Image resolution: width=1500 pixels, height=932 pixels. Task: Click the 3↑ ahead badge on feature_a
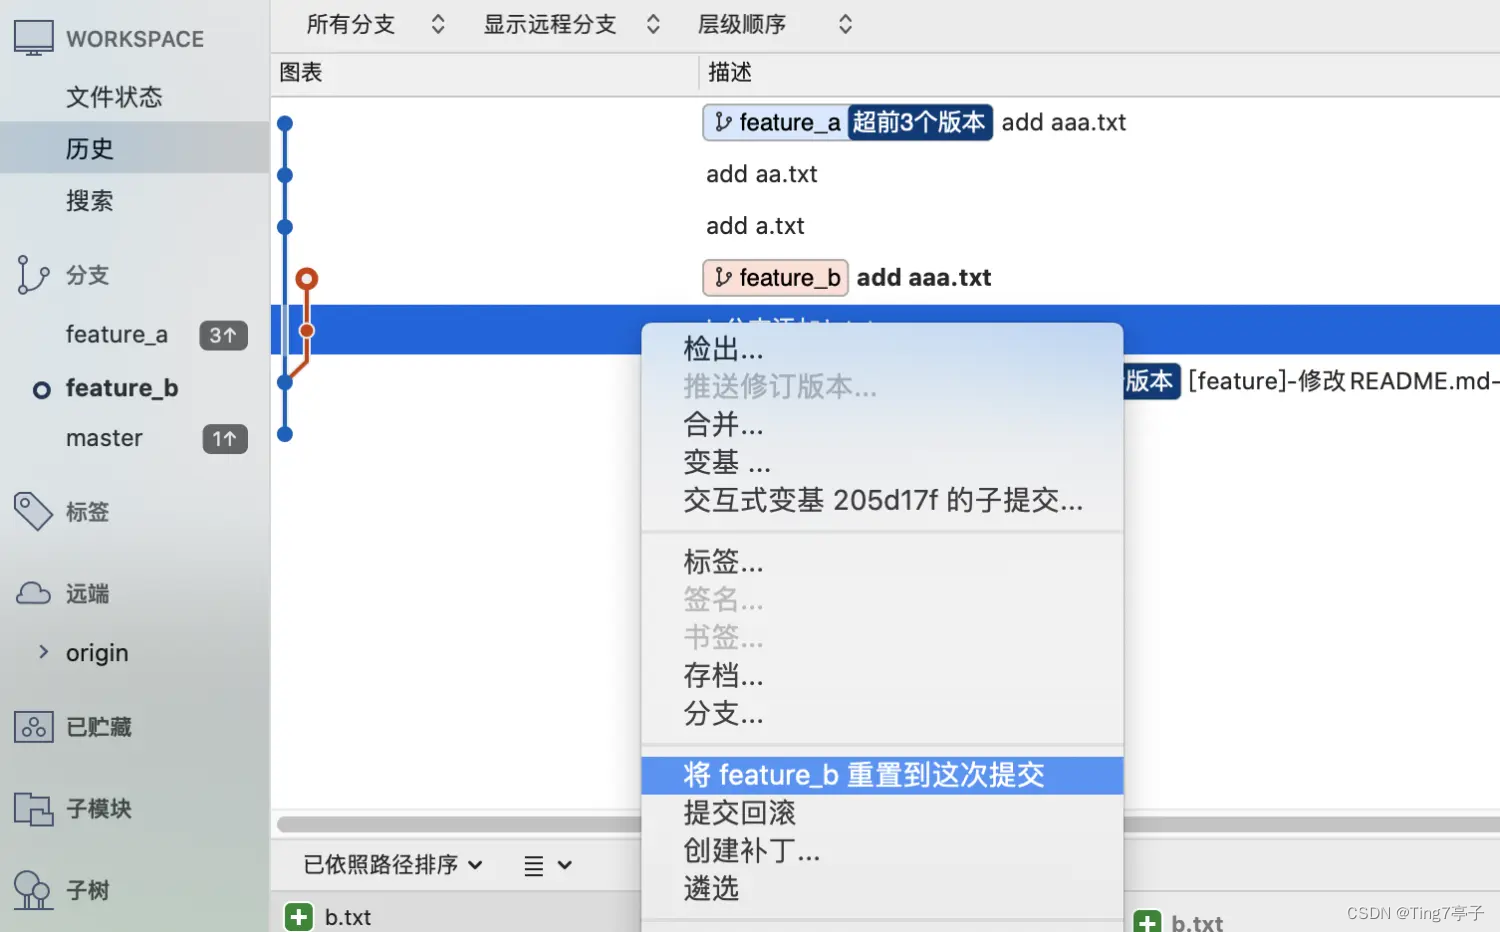coord(223,335)
